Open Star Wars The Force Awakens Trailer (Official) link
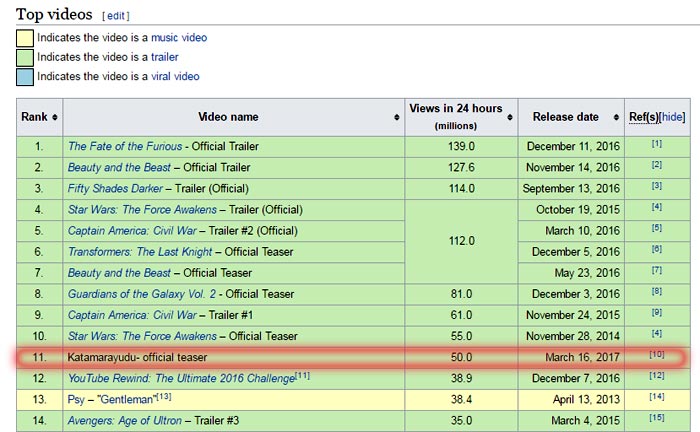Image resolution: width=700 pixels, height=432 pixels. pos(142,209)
